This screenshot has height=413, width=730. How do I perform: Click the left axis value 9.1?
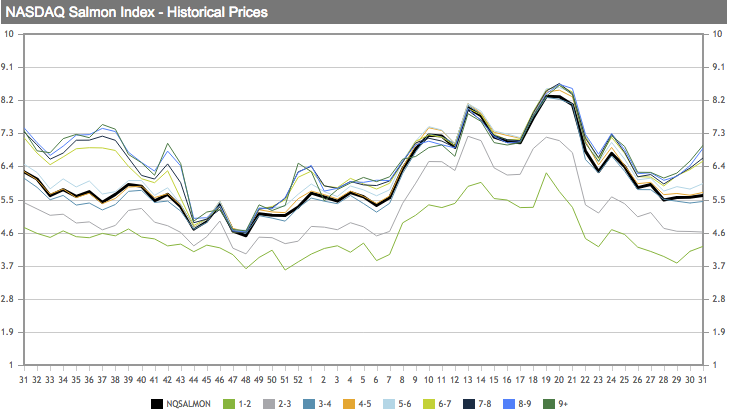pos(8,67)
